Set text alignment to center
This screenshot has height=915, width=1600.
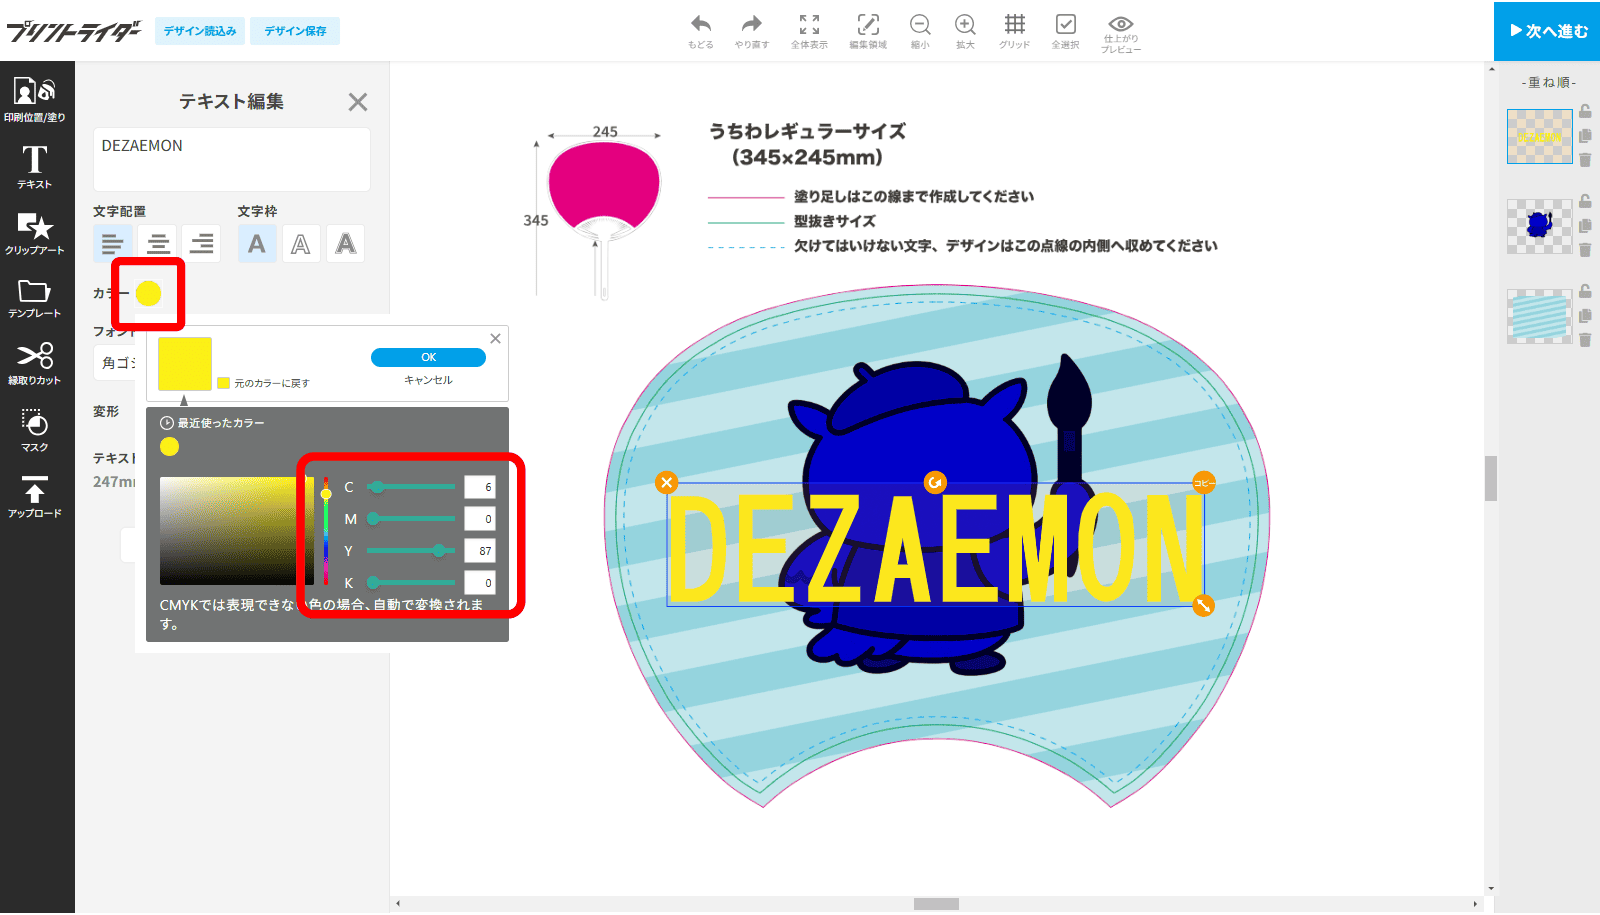(x=157, y=243)
